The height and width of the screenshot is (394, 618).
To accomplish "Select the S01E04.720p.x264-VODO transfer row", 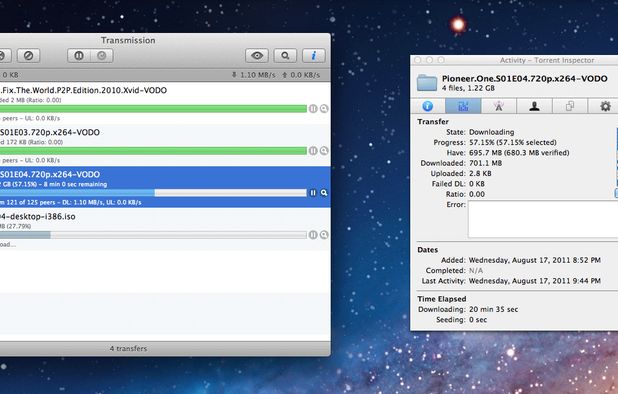I will click(x=165, y=187).
